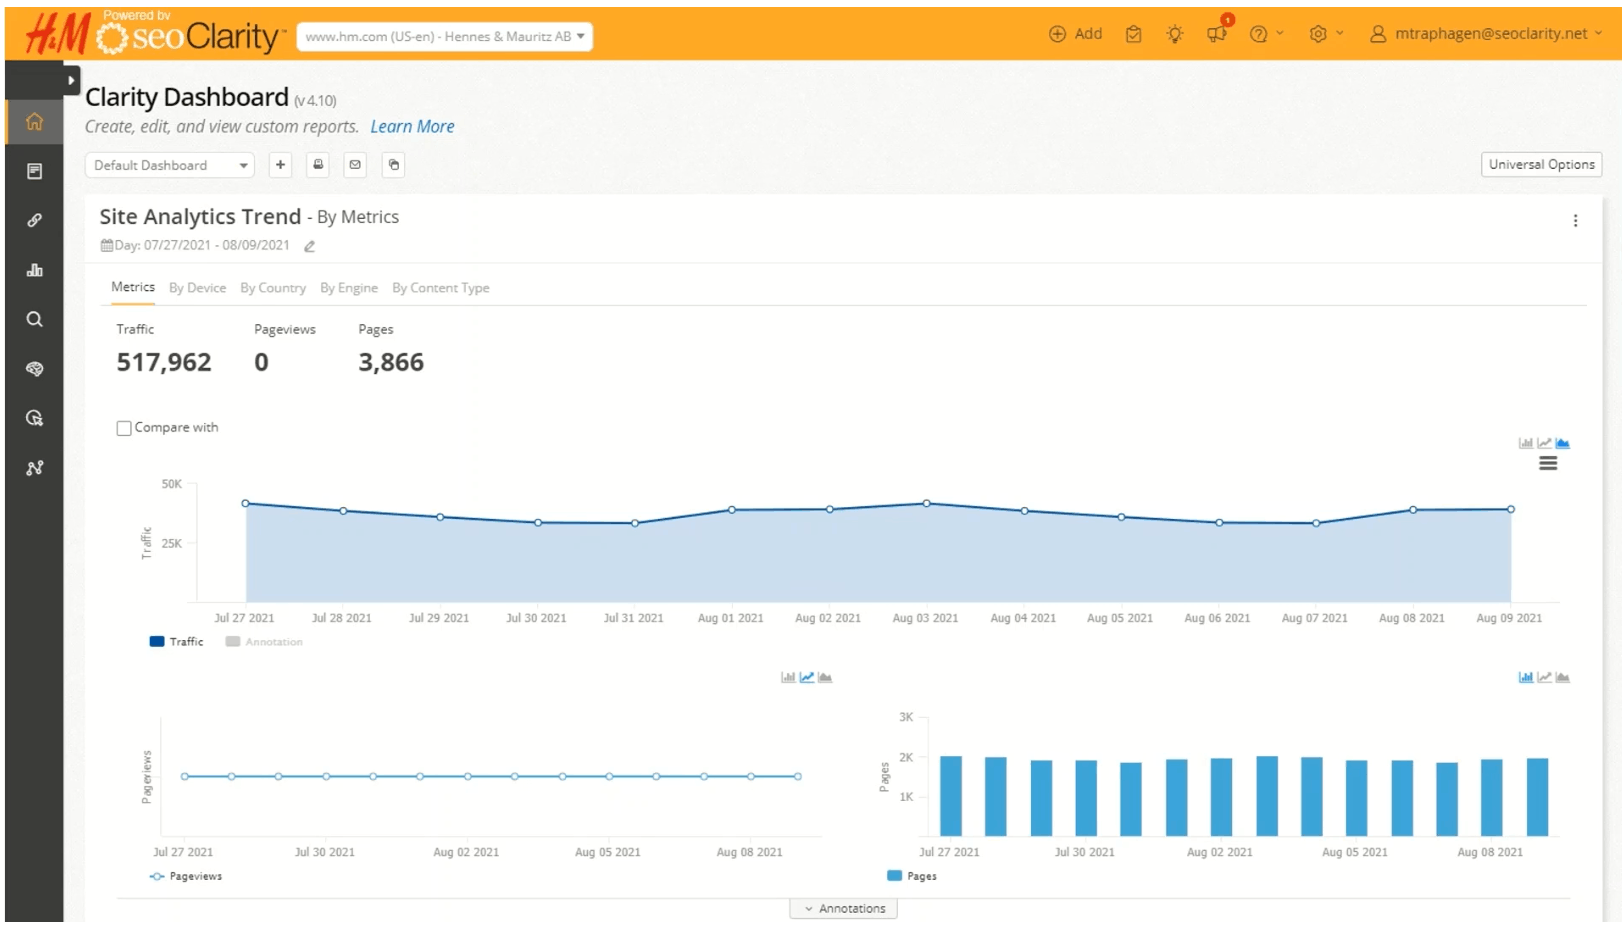Click the link-building icon in sidebar
Viewport: 1622px width, 927px height.
pos(35,220)
